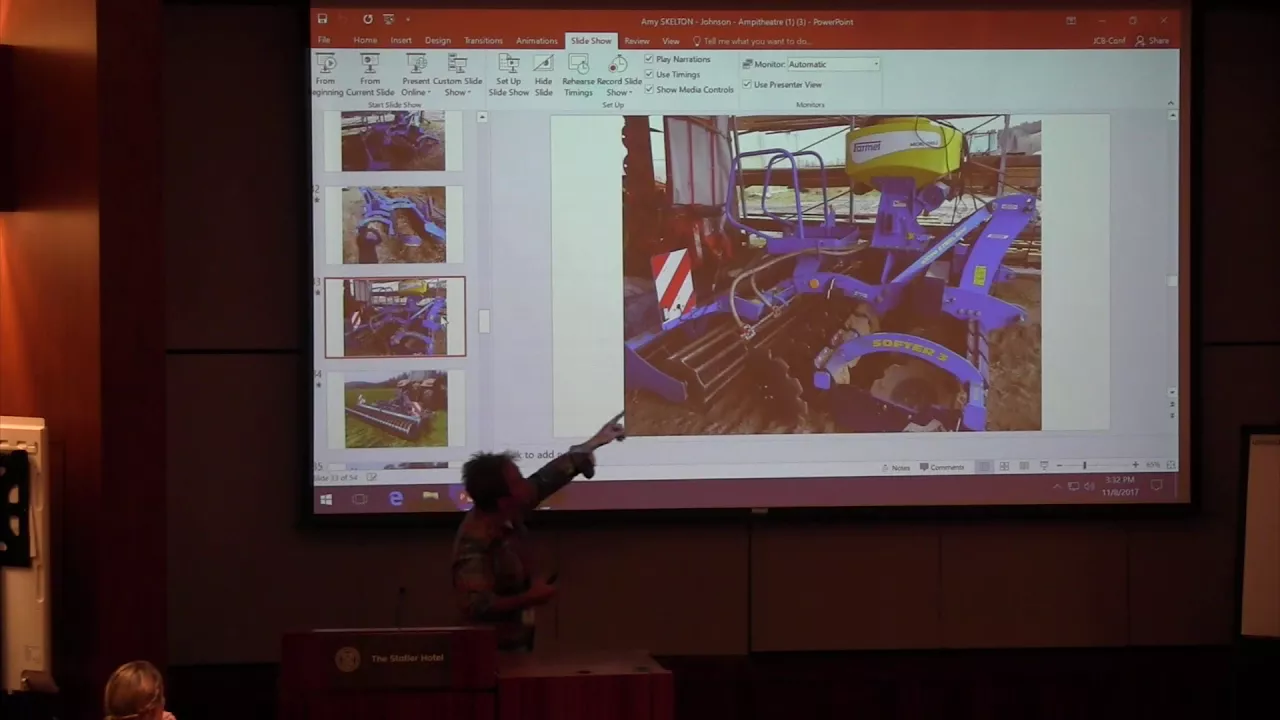Toggle Use Presenter View checkbox
Viewport: 1280px width, 720px height.
(747, 84)
